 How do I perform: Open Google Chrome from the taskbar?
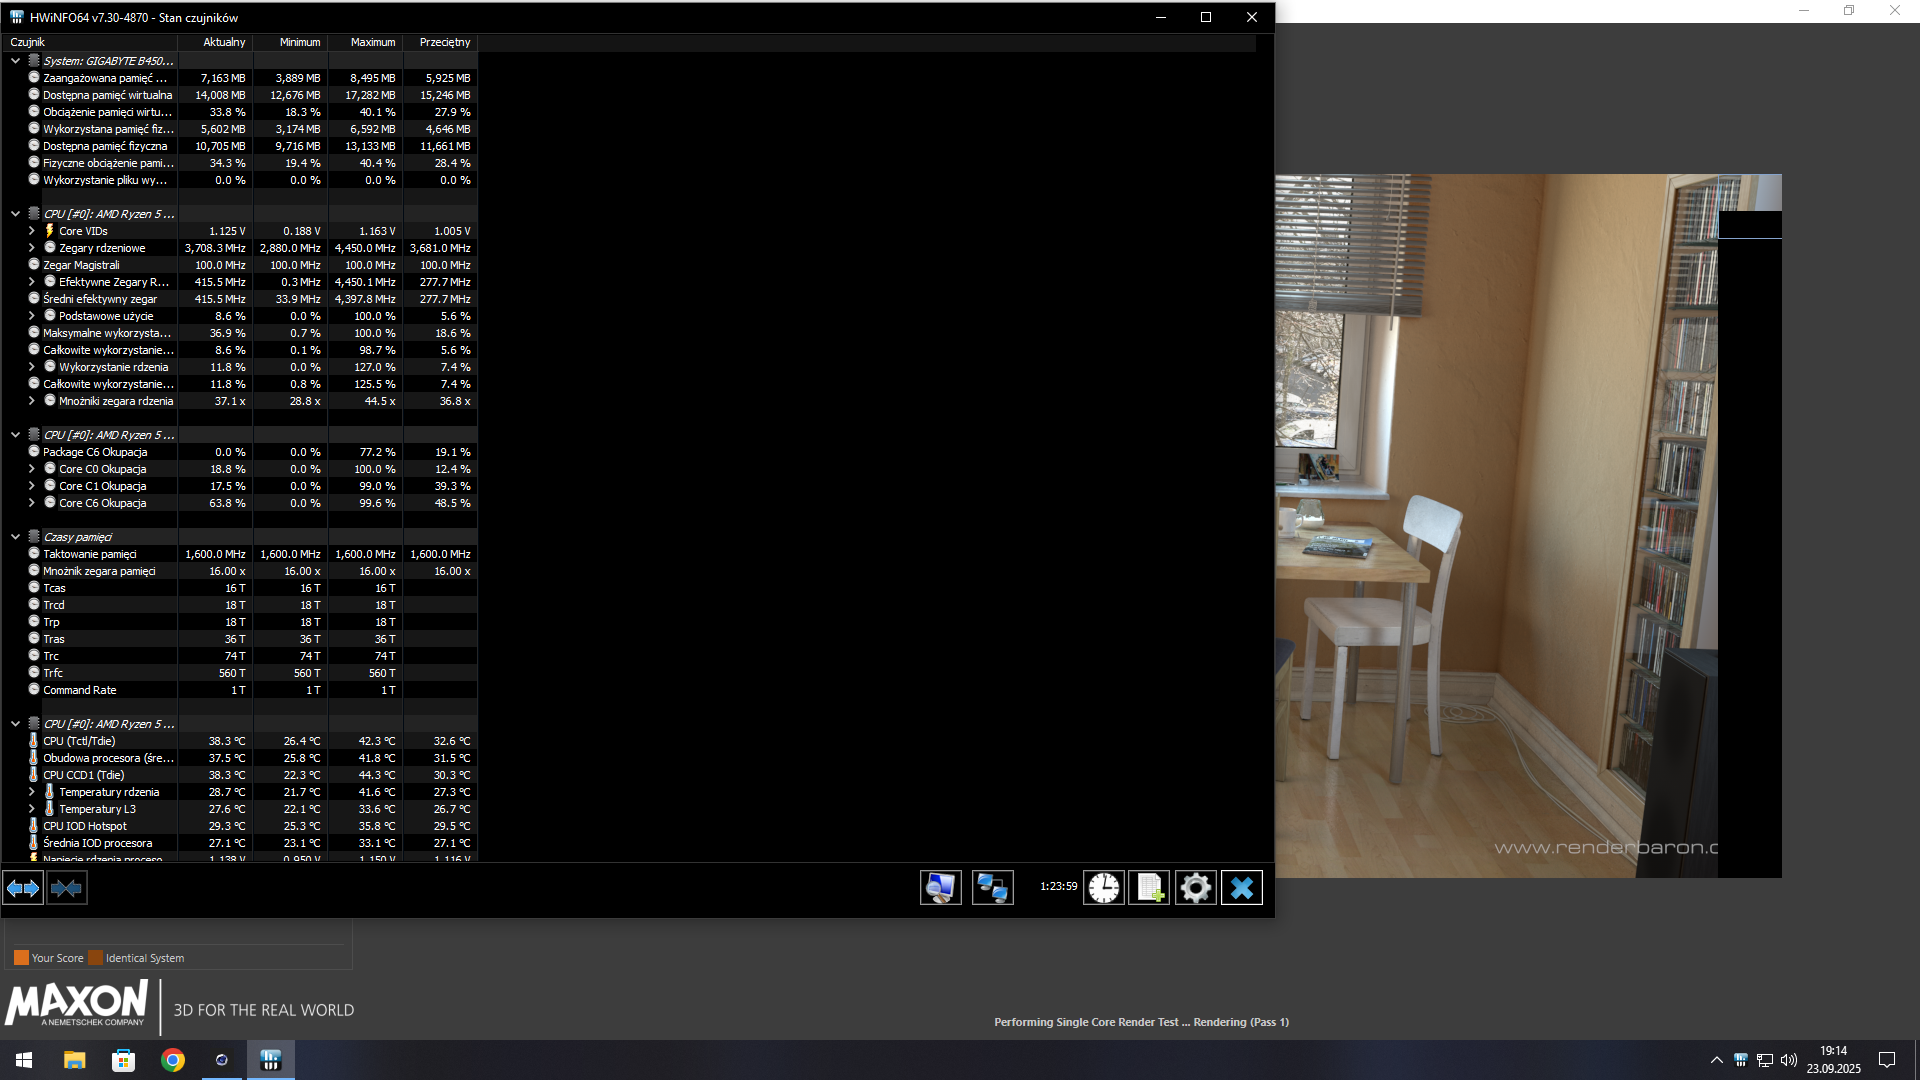[x=173, y=1060]
